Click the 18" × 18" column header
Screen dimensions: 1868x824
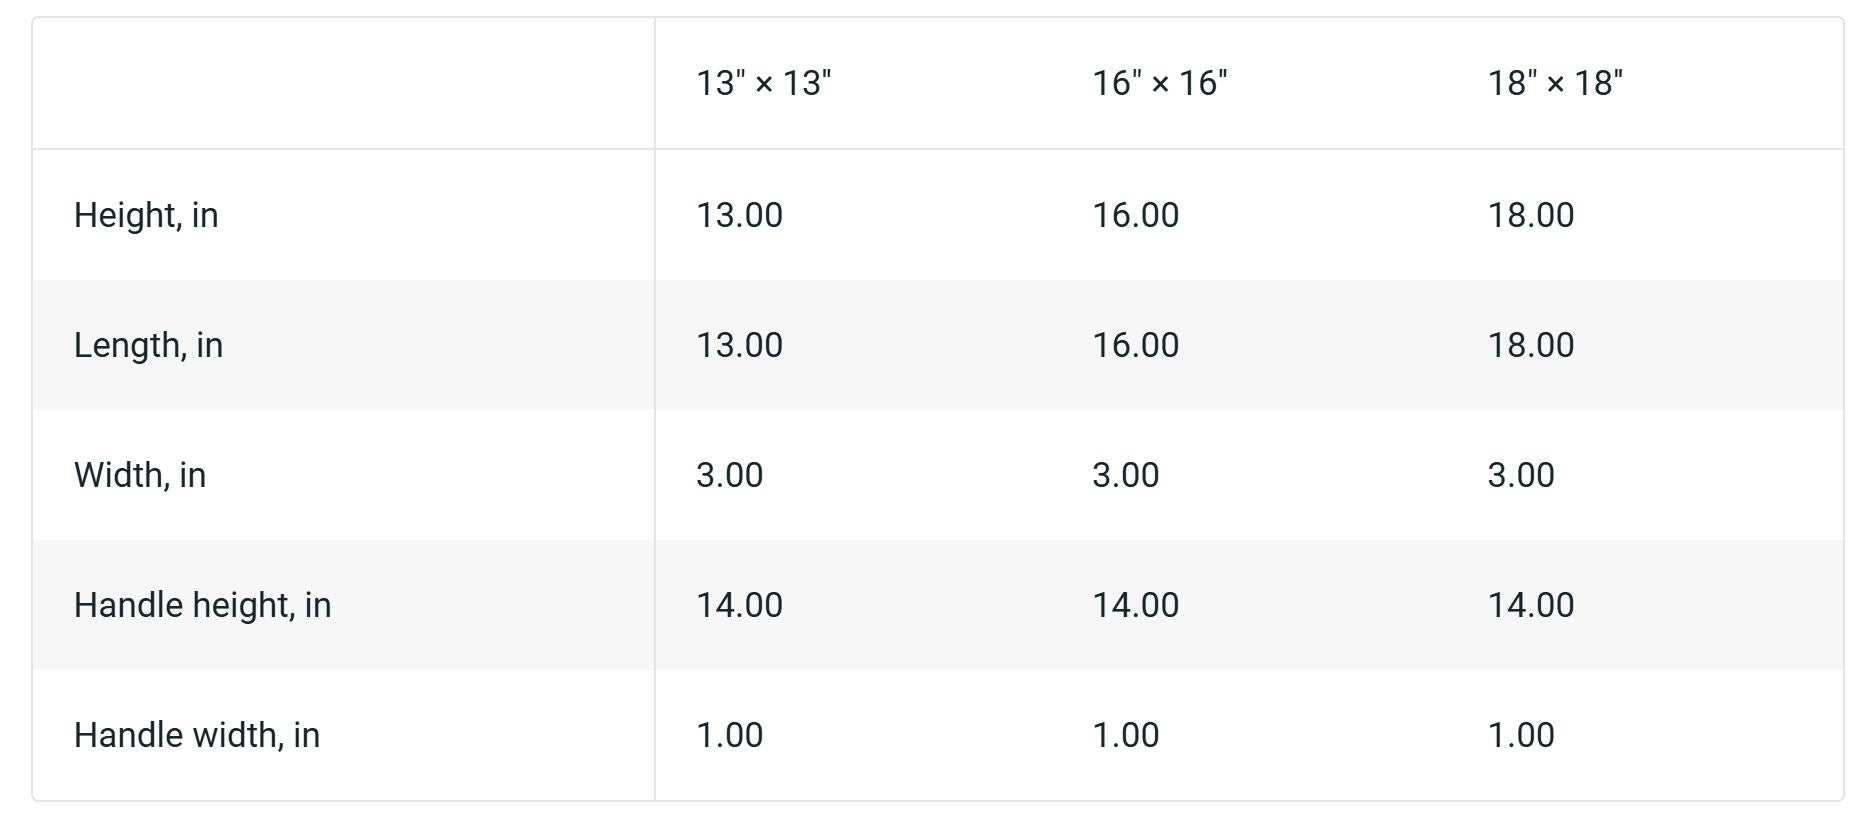pos(1555,83)
